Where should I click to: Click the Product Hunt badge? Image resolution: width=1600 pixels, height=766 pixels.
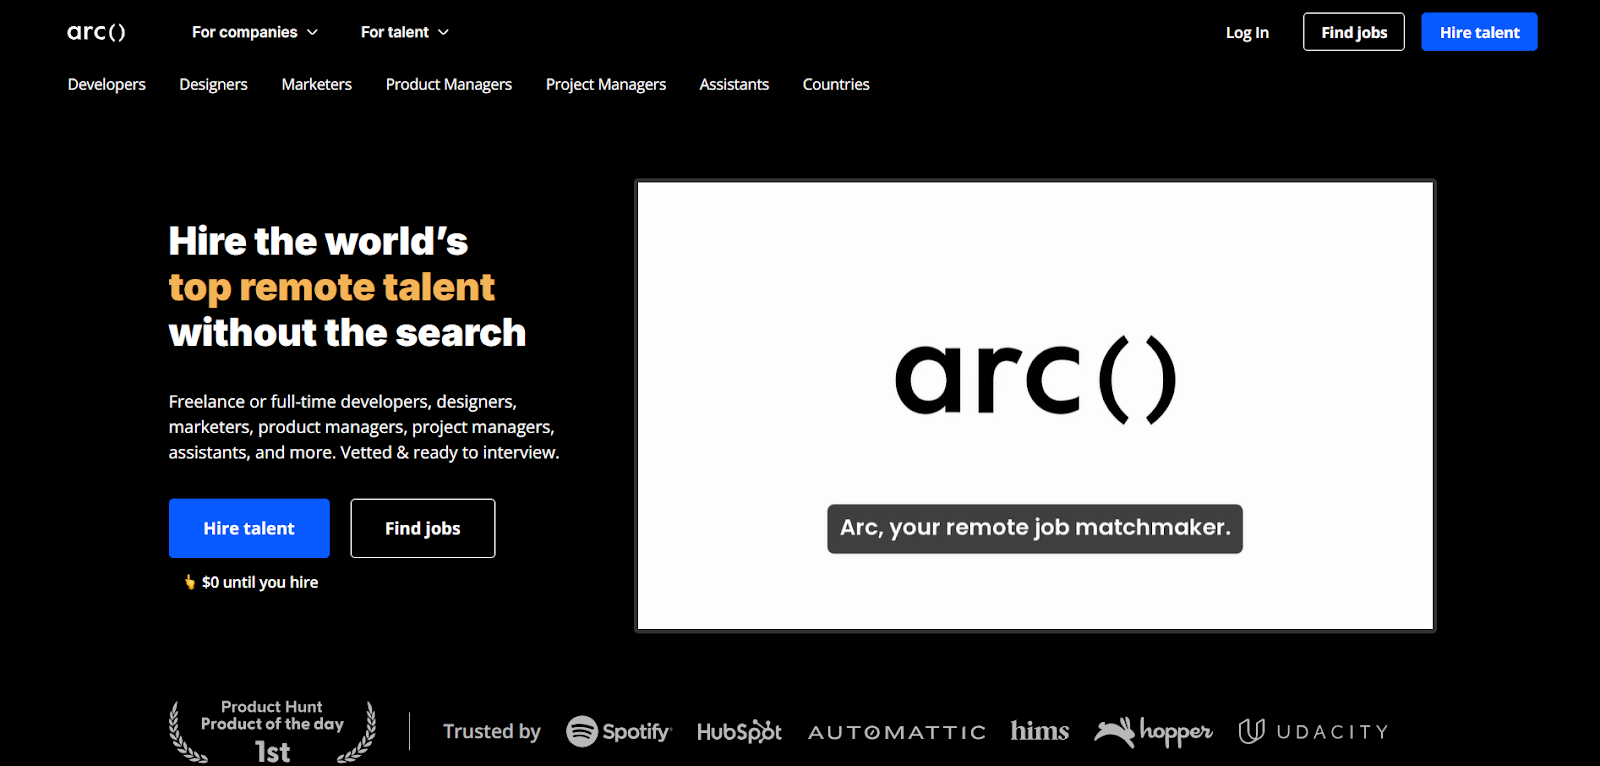272,732
